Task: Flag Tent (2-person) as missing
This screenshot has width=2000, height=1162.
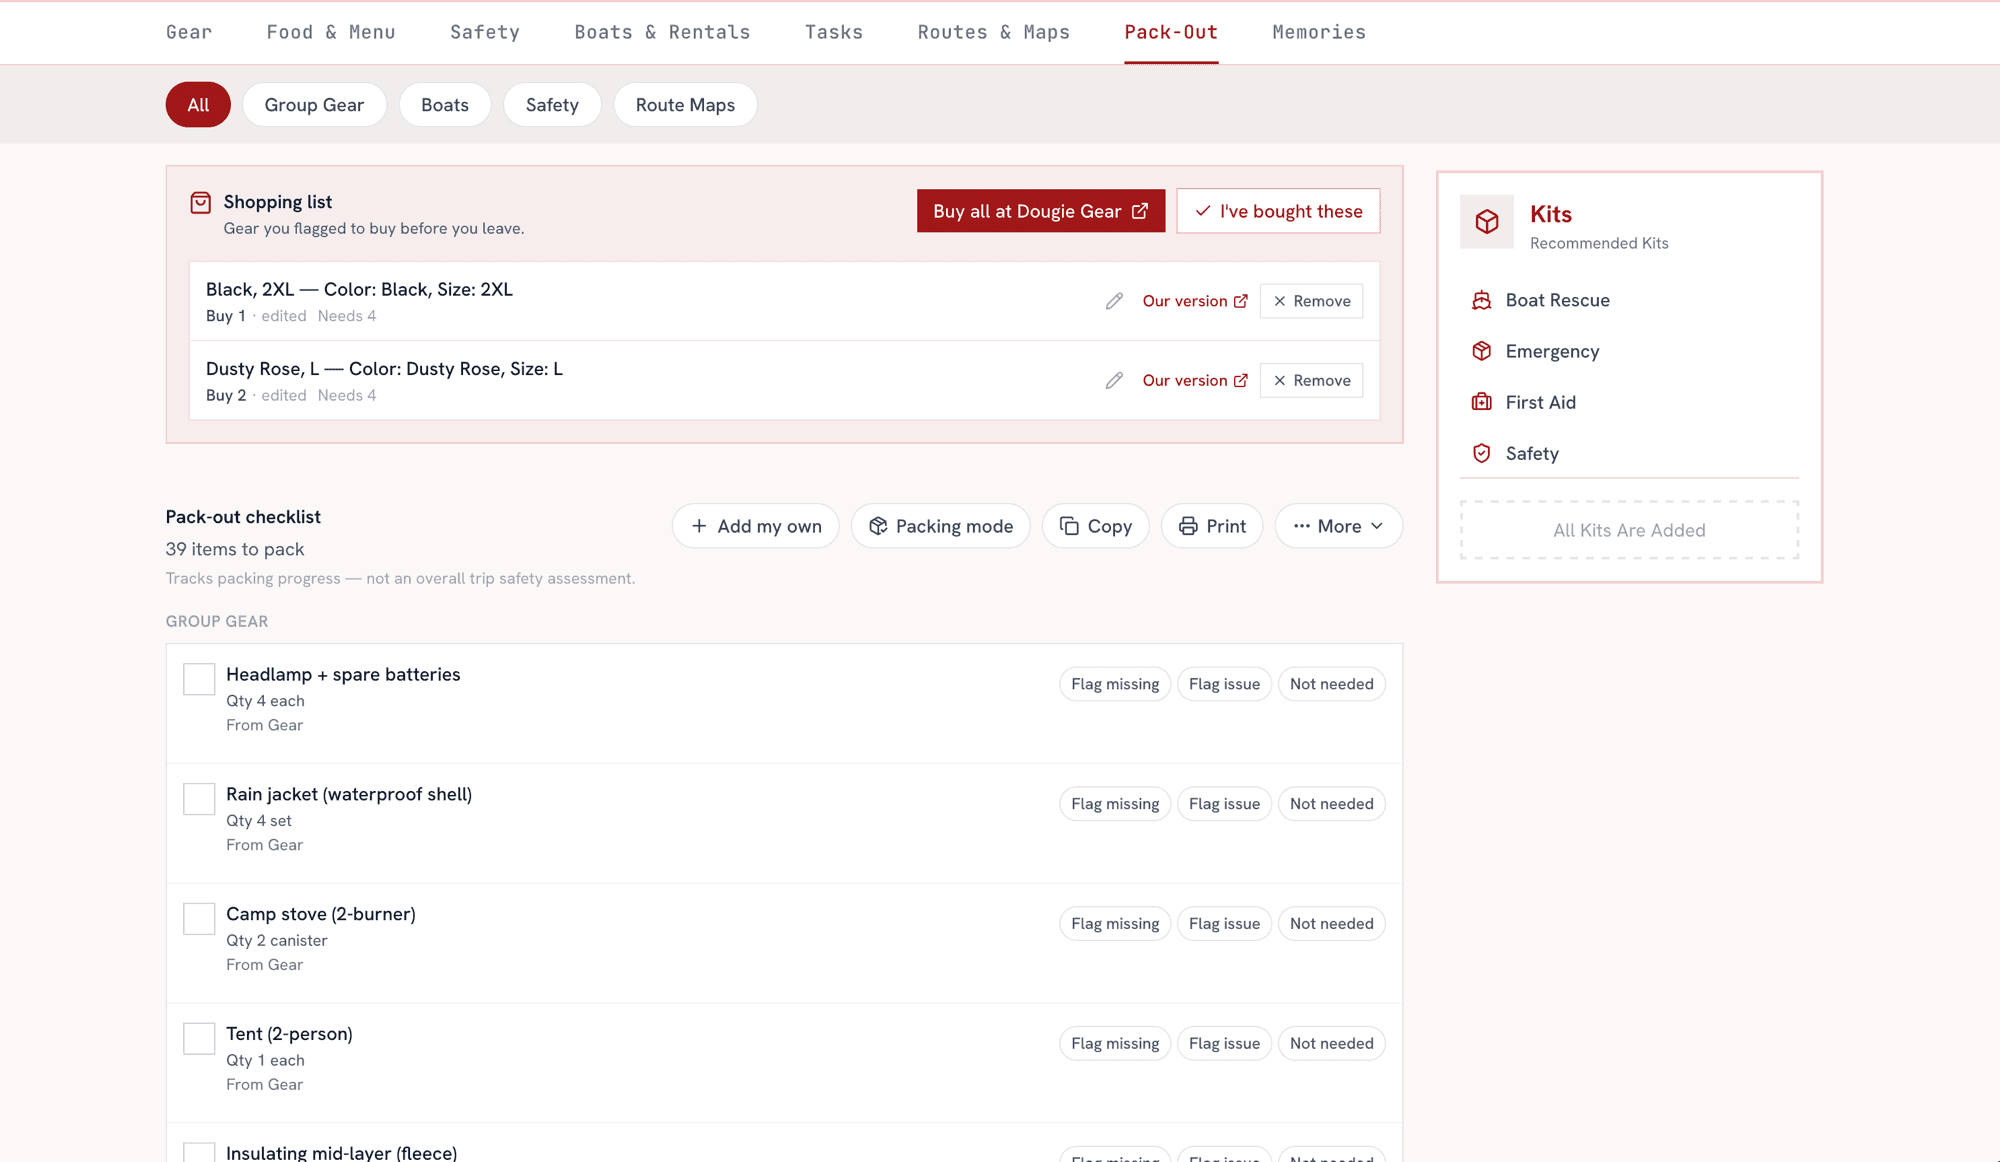Action: (1115, 1043)
